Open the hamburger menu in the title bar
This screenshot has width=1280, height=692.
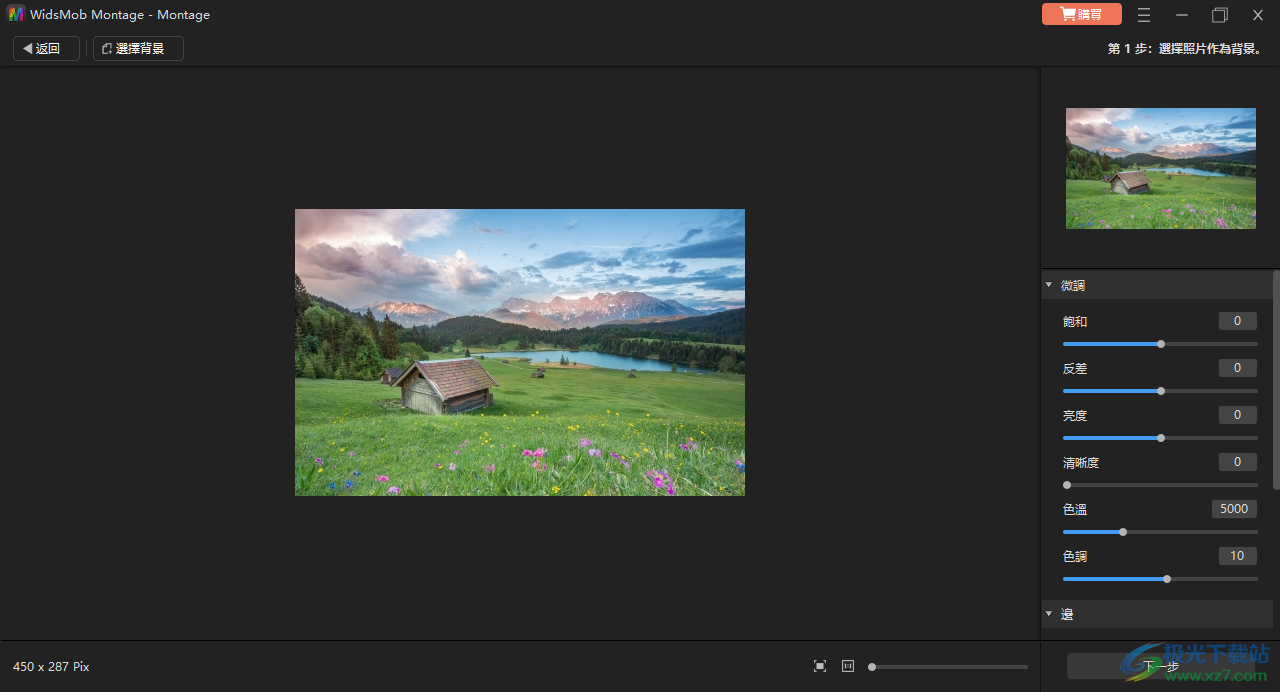pos(1144,15)
